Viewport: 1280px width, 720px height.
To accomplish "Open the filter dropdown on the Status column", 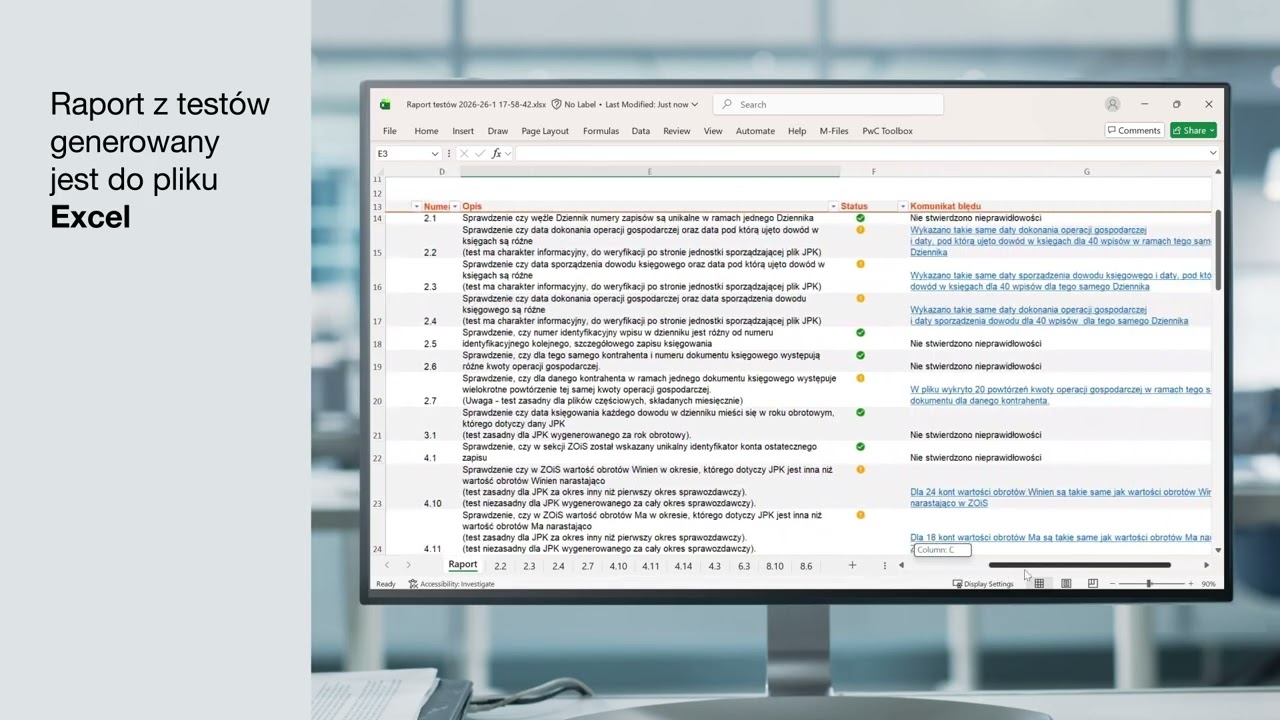I will click(903, 206).
